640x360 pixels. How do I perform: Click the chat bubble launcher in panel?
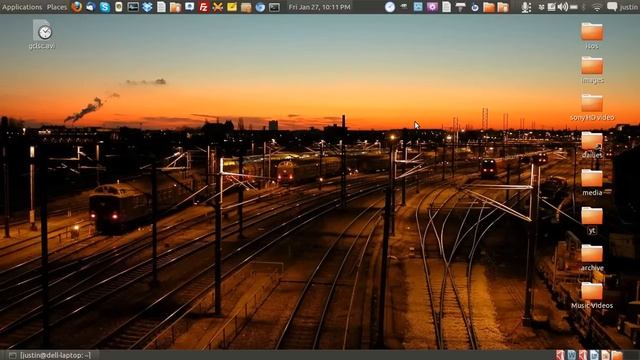(189, 7)
